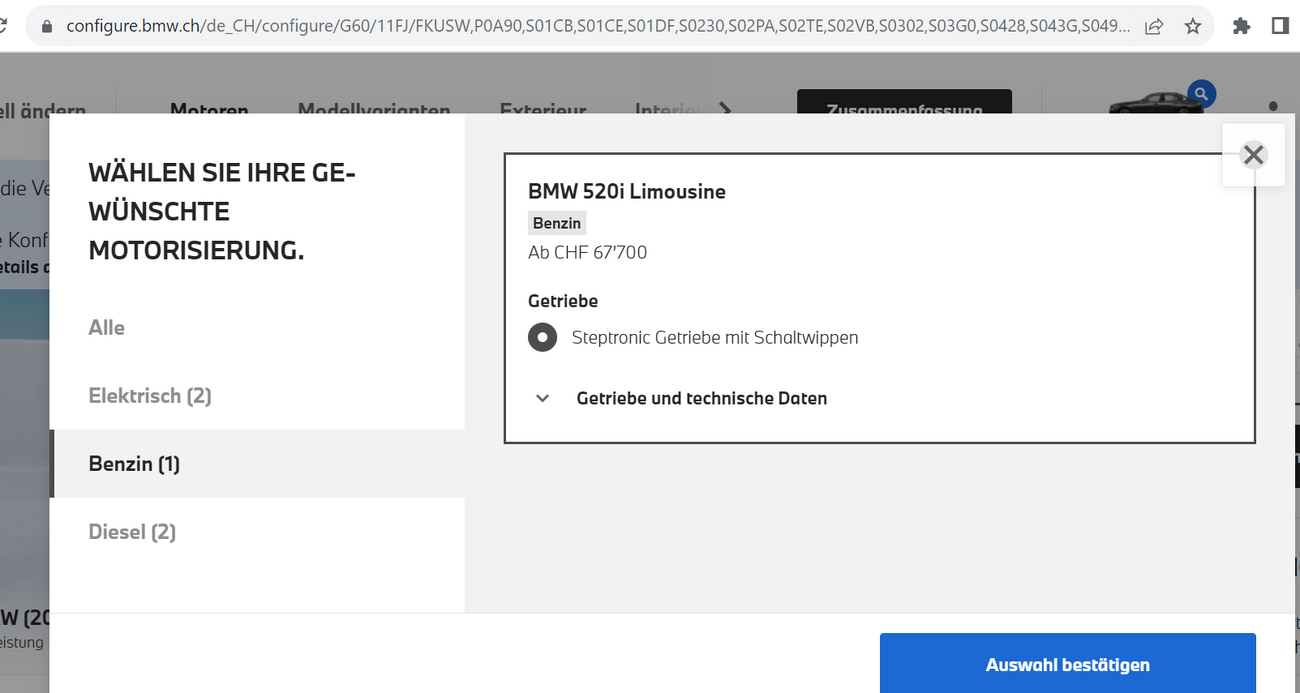The height and width of the screenshot is (693, 1300).
Task: Select the Benzin (1) filter
Action: click(x=258, y=464)
